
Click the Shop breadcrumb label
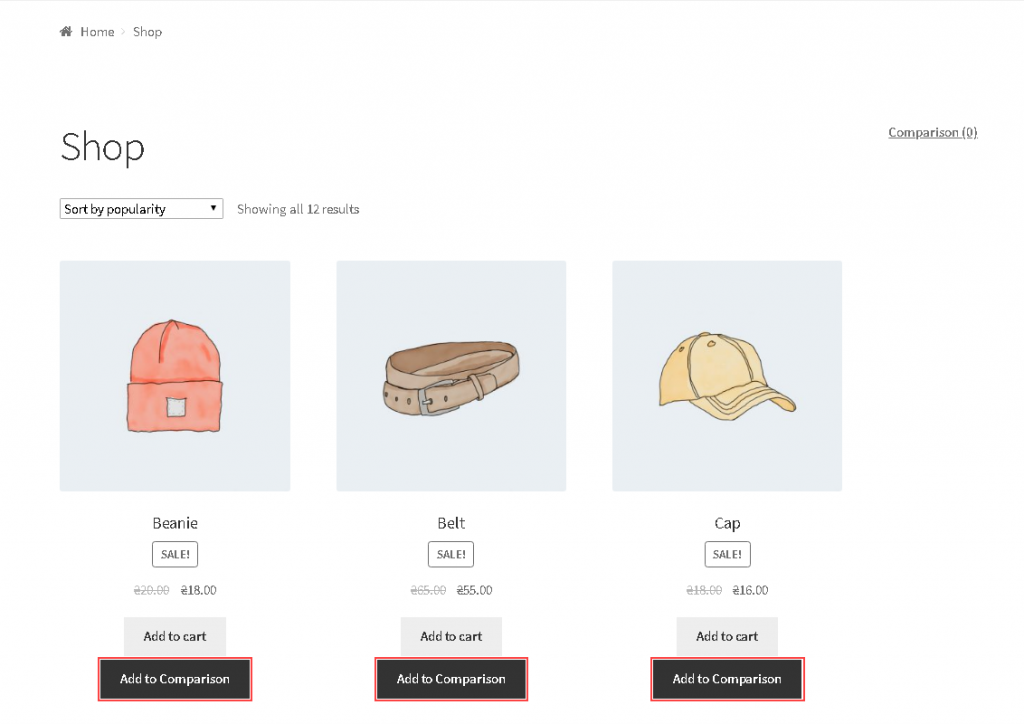(147, 31)
